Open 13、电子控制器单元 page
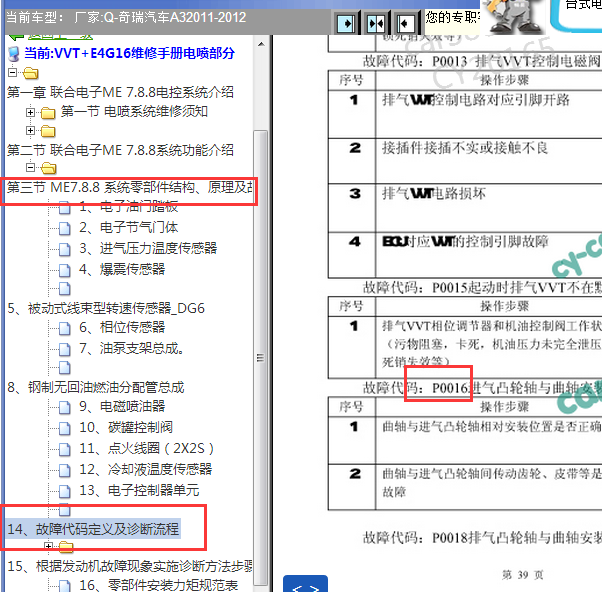The height and width of the screenshot is (592, 602). pyautogui.click(x=139, y=490)
